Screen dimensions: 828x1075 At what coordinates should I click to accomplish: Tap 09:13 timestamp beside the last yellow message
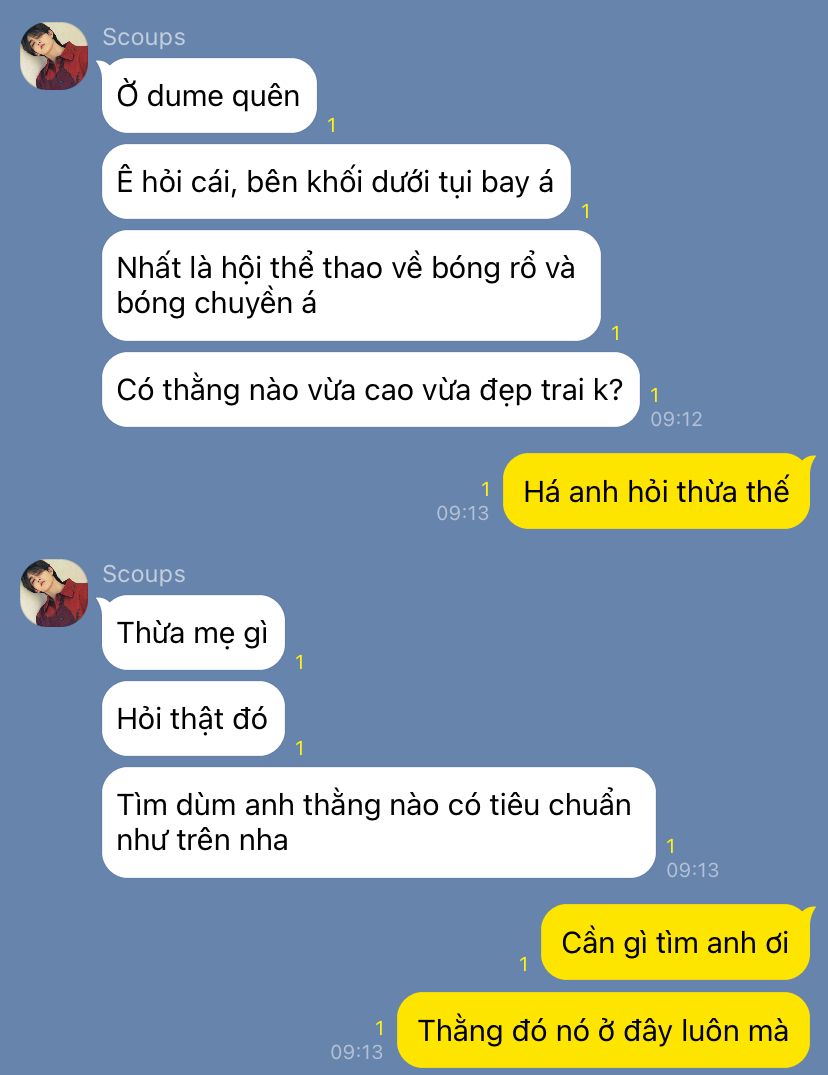click(356, 1052)
